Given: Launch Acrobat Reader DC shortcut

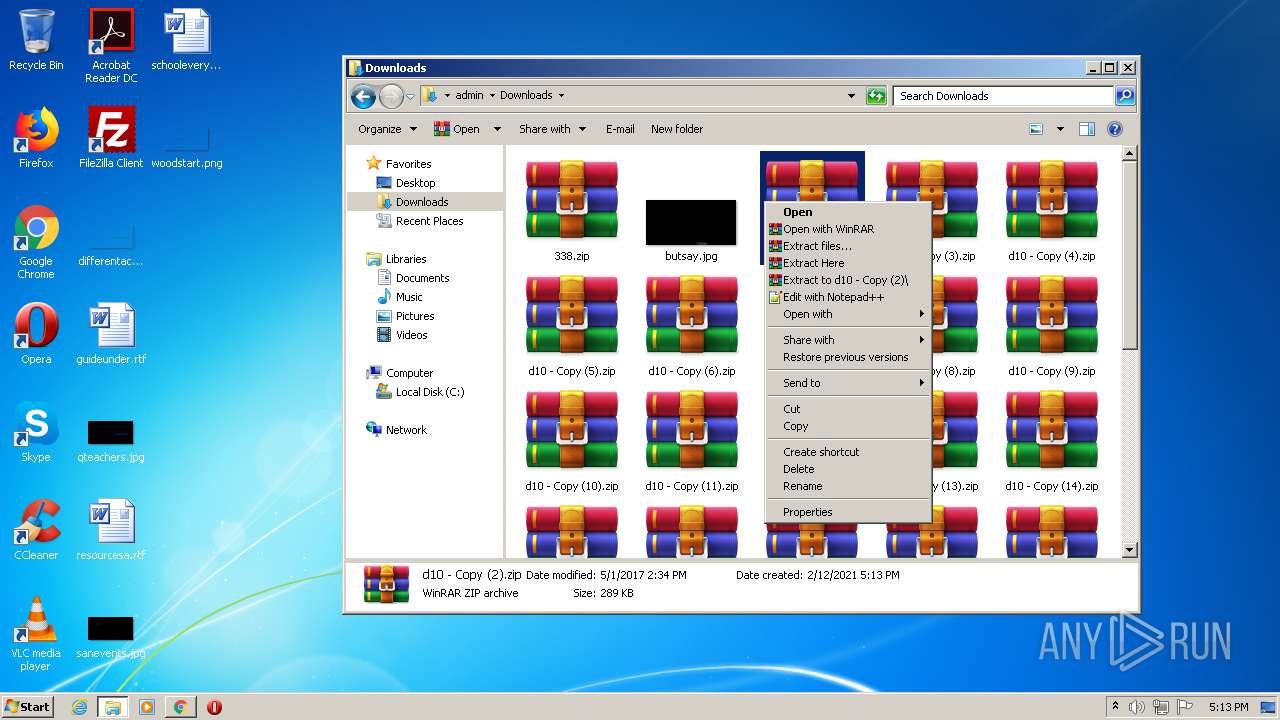Looking at the screenshot, I should point(111,46).
